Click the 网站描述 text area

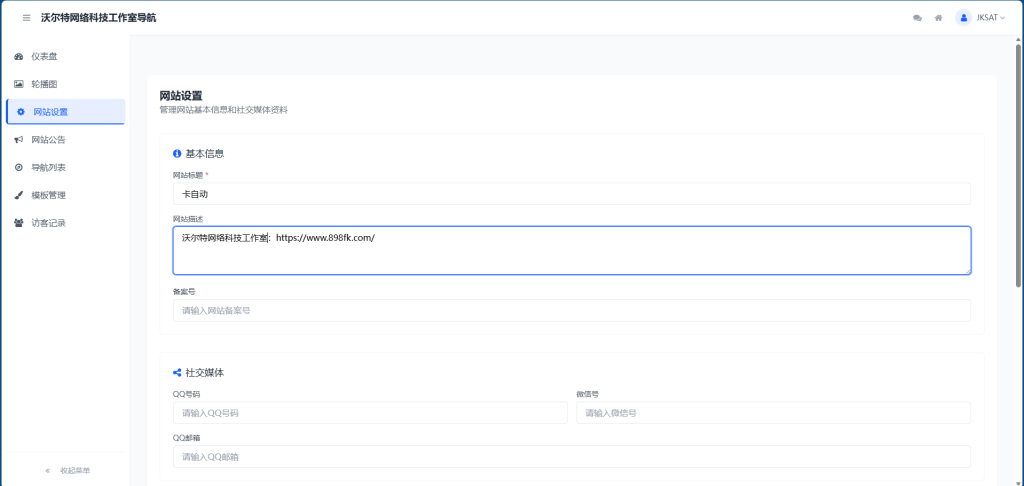571,250
